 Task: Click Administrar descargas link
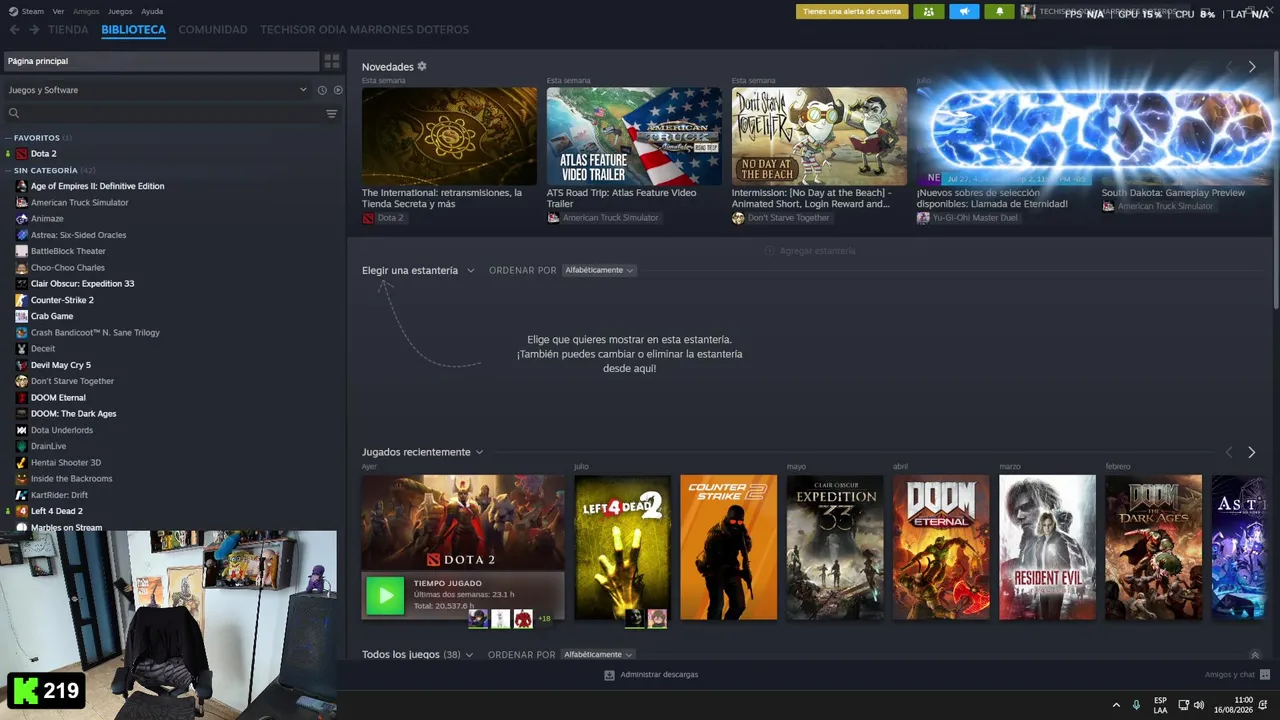659,675
